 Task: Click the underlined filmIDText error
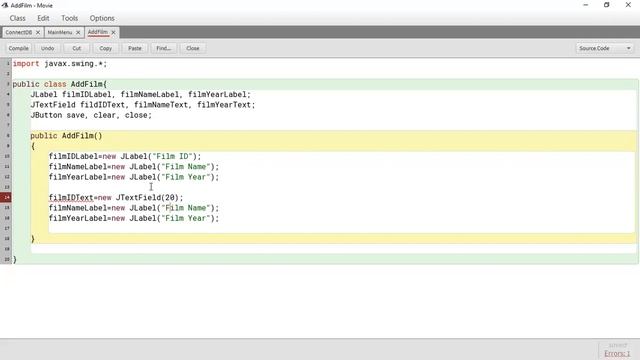pos(71,198)
